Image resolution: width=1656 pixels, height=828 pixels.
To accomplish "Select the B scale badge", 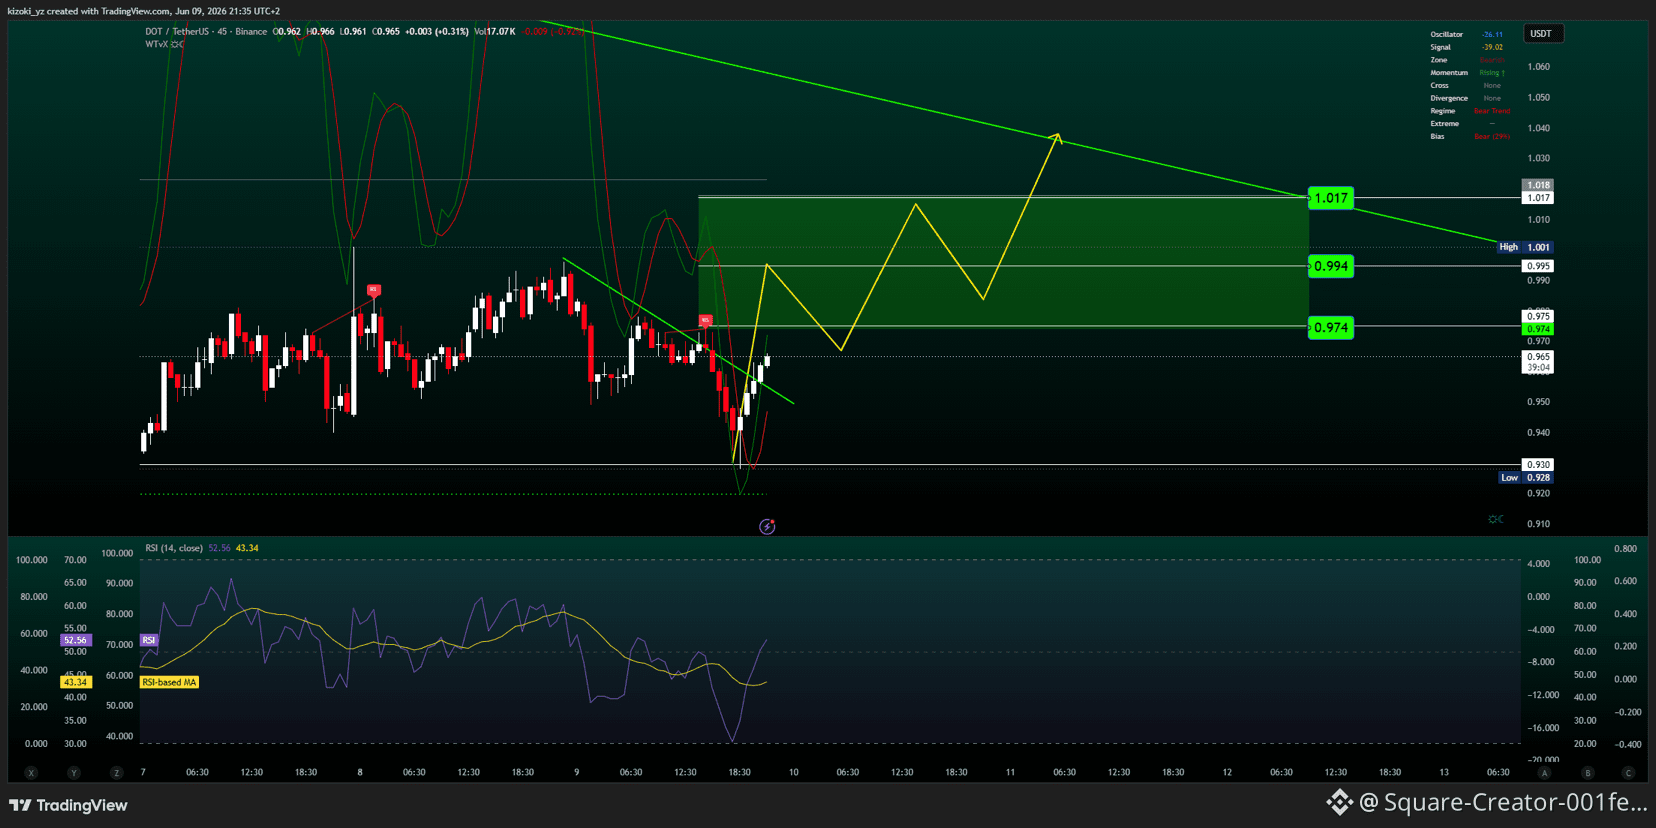I will pyautogui.click(x=1587, y=773).
